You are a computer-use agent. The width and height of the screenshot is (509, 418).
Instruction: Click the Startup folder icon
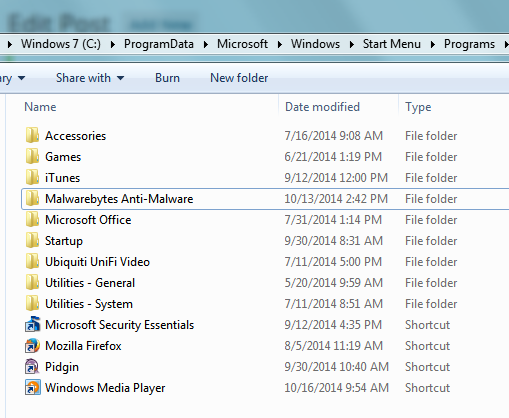32,241
